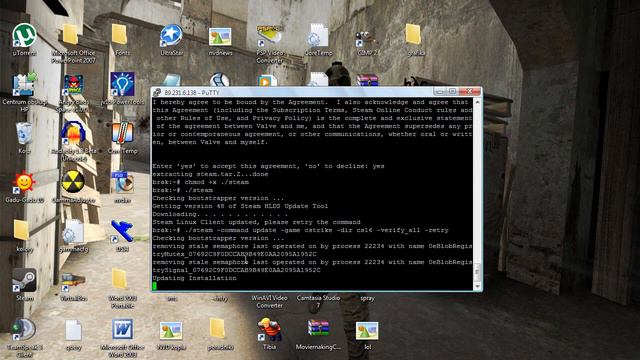Select the spray desktop label

(367, 298)
